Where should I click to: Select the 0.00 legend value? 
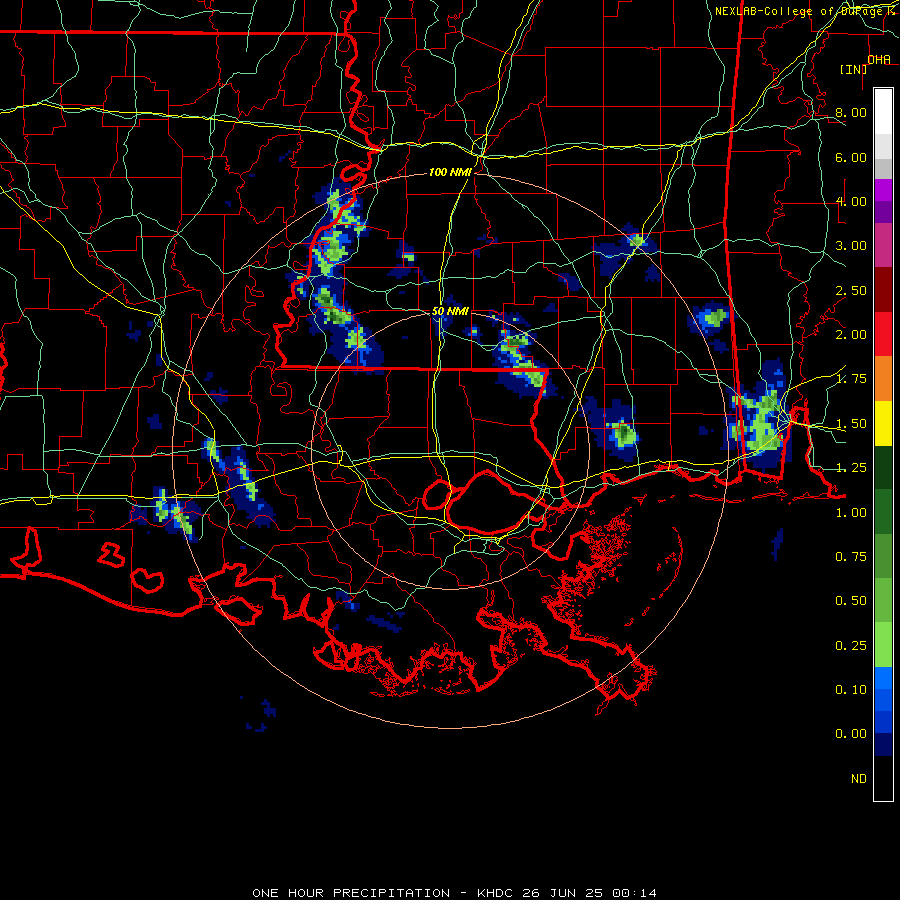851,734
